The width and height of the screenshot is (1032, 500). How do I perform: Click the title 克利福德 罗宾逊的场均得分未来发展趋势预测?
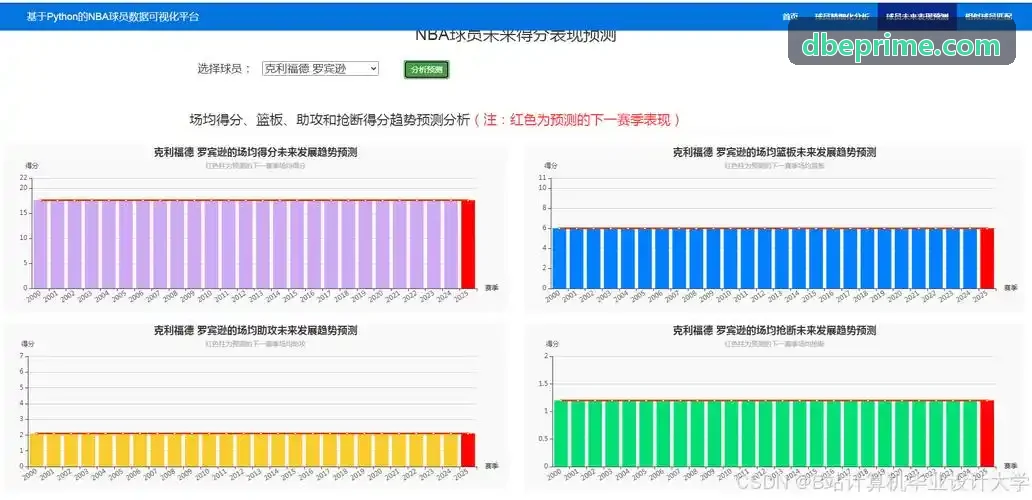click(255, 153)
